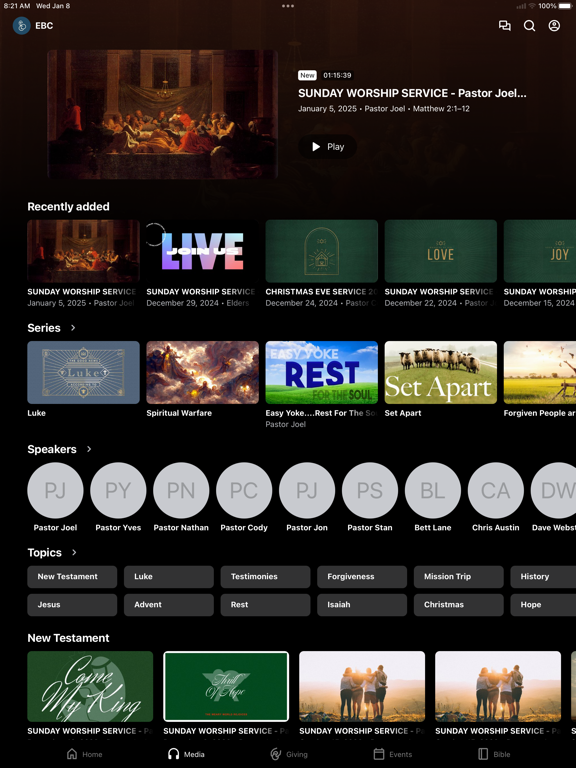The height and width of the screenshot is (768, 576).
Task: Select the Hope topic chip
Action: pyautogui.click(x=543, y=605)
